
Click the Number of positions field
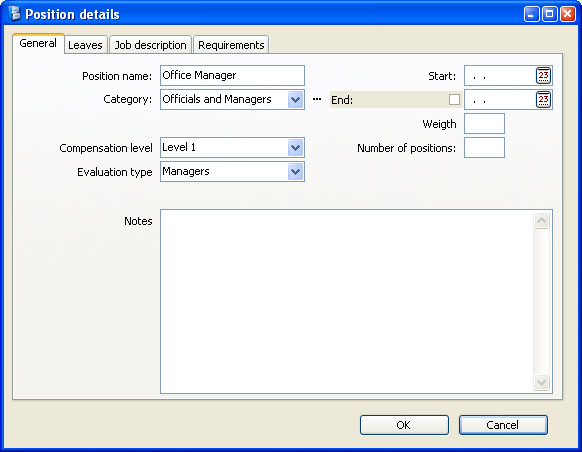pyautogui.click(x=484, y=148)
